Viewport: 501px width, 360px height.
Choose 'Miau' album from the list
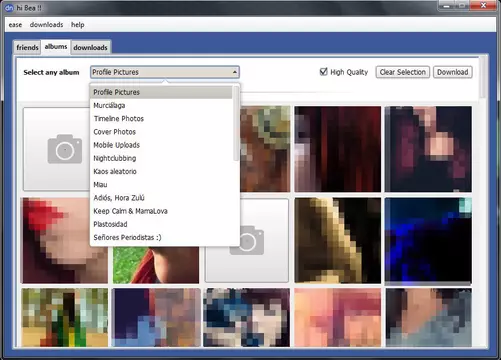point(161,185)
